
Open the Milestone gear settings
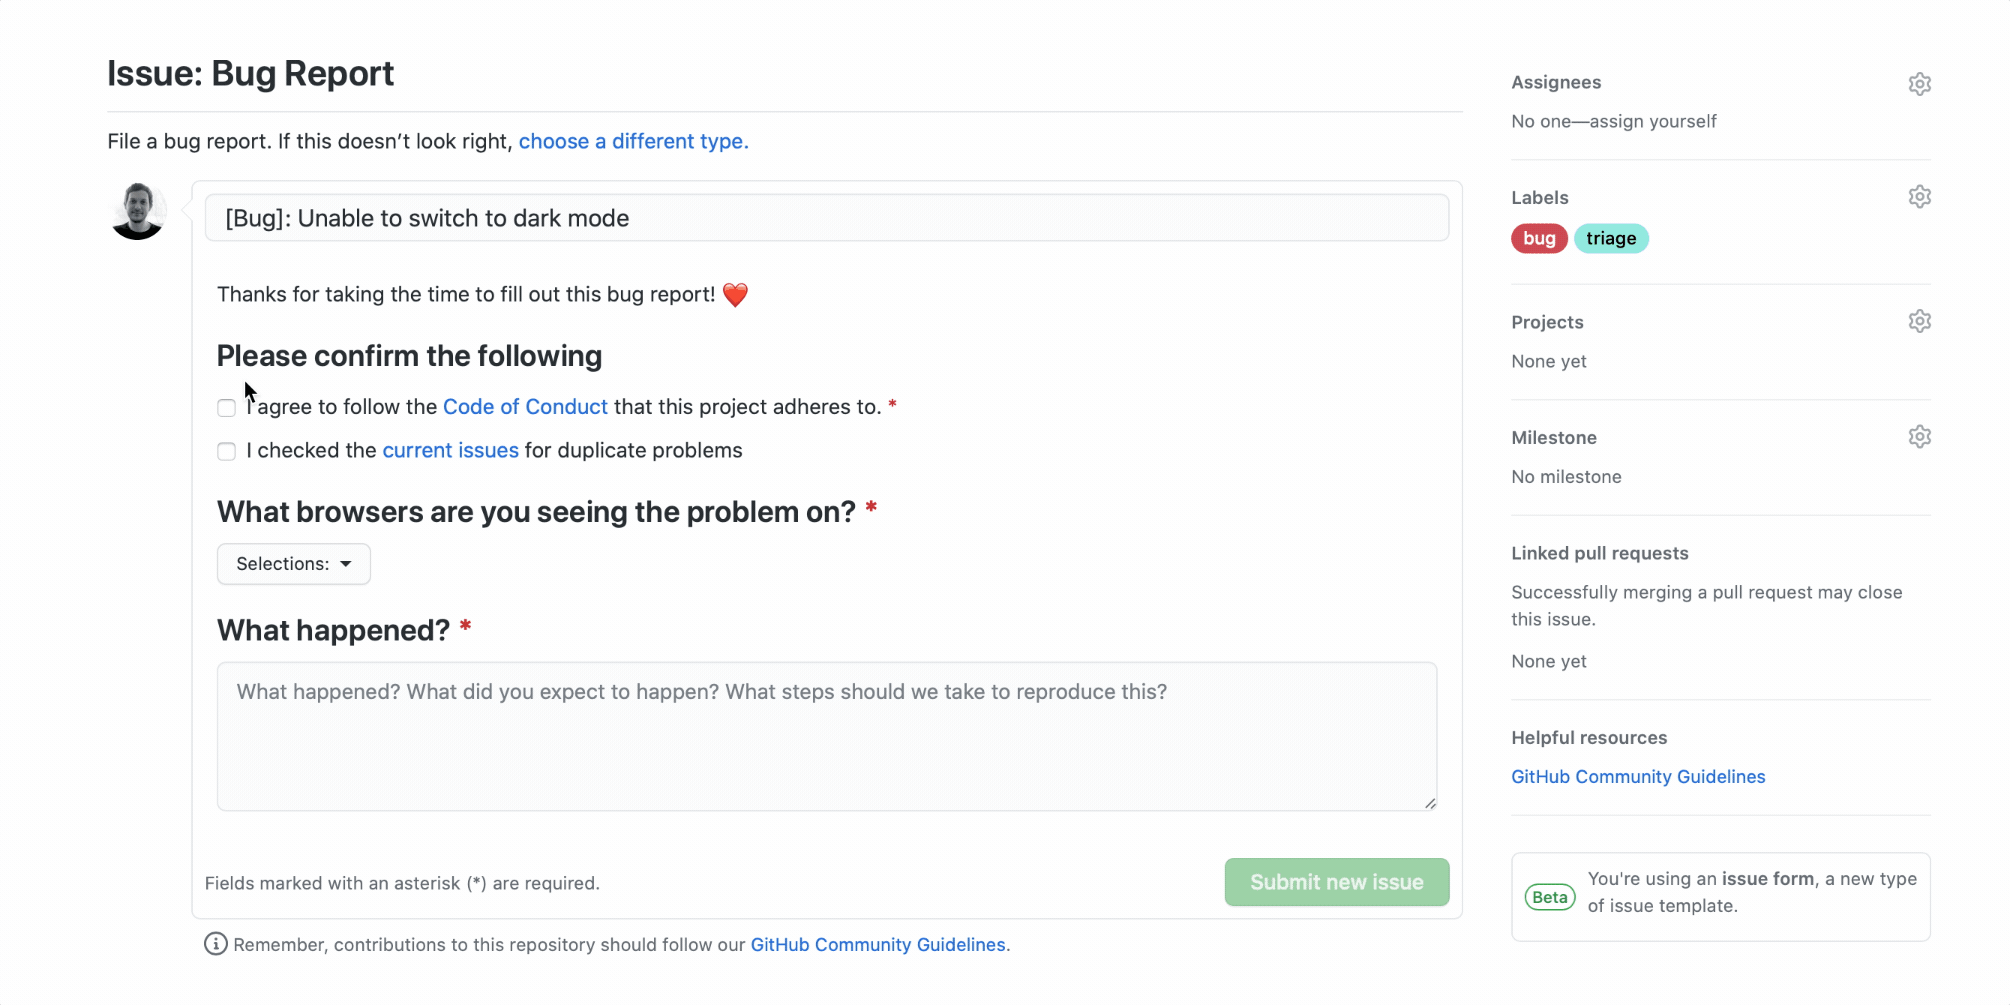[1919, 437]
